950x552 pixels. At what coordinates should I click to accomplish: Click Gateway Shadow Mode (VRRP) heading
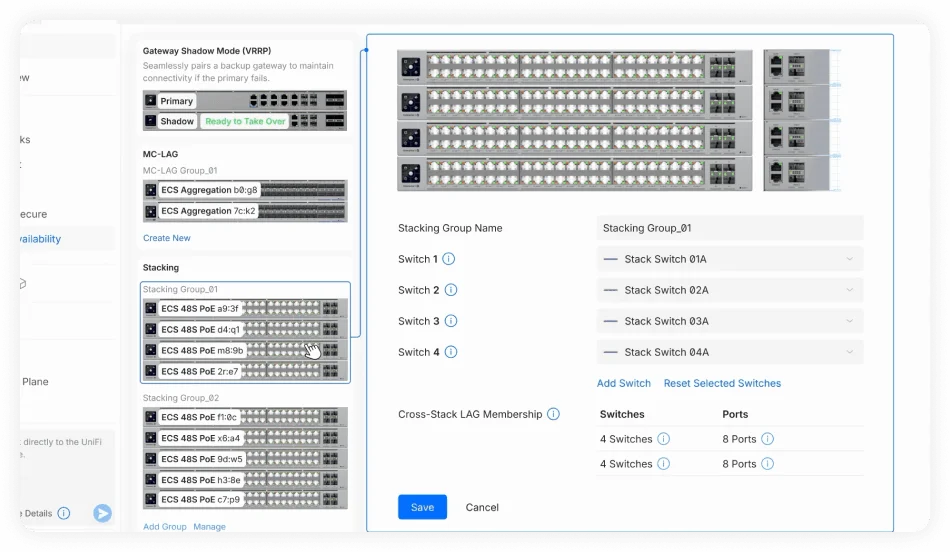[x=207, y=51]
